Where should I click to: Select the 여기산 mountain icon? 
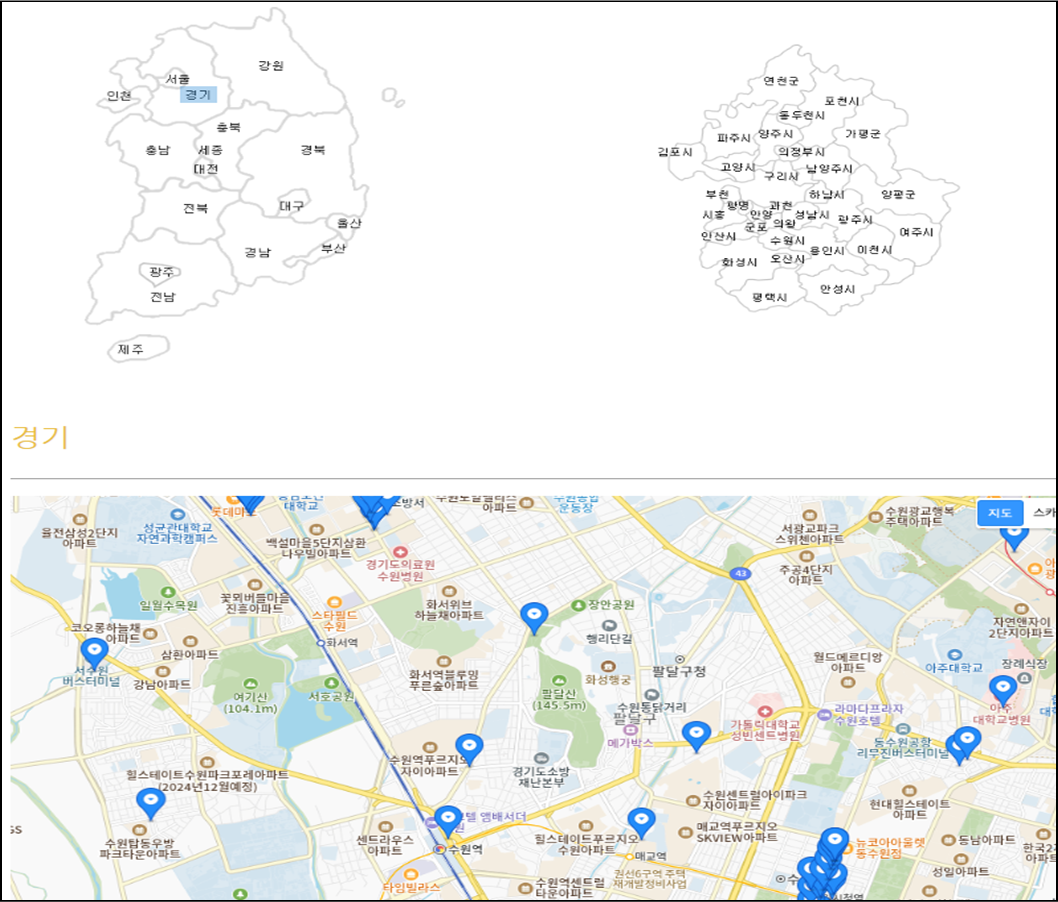coord(250,684)
